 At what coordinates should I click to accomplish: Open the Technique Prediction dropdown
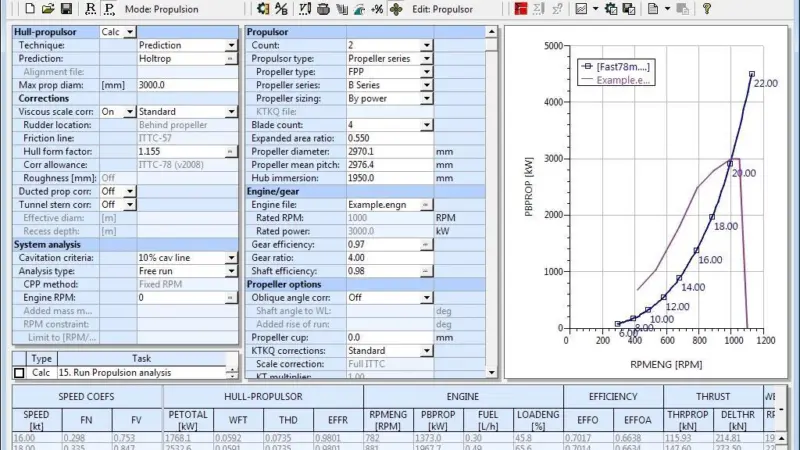click(232, 45)
